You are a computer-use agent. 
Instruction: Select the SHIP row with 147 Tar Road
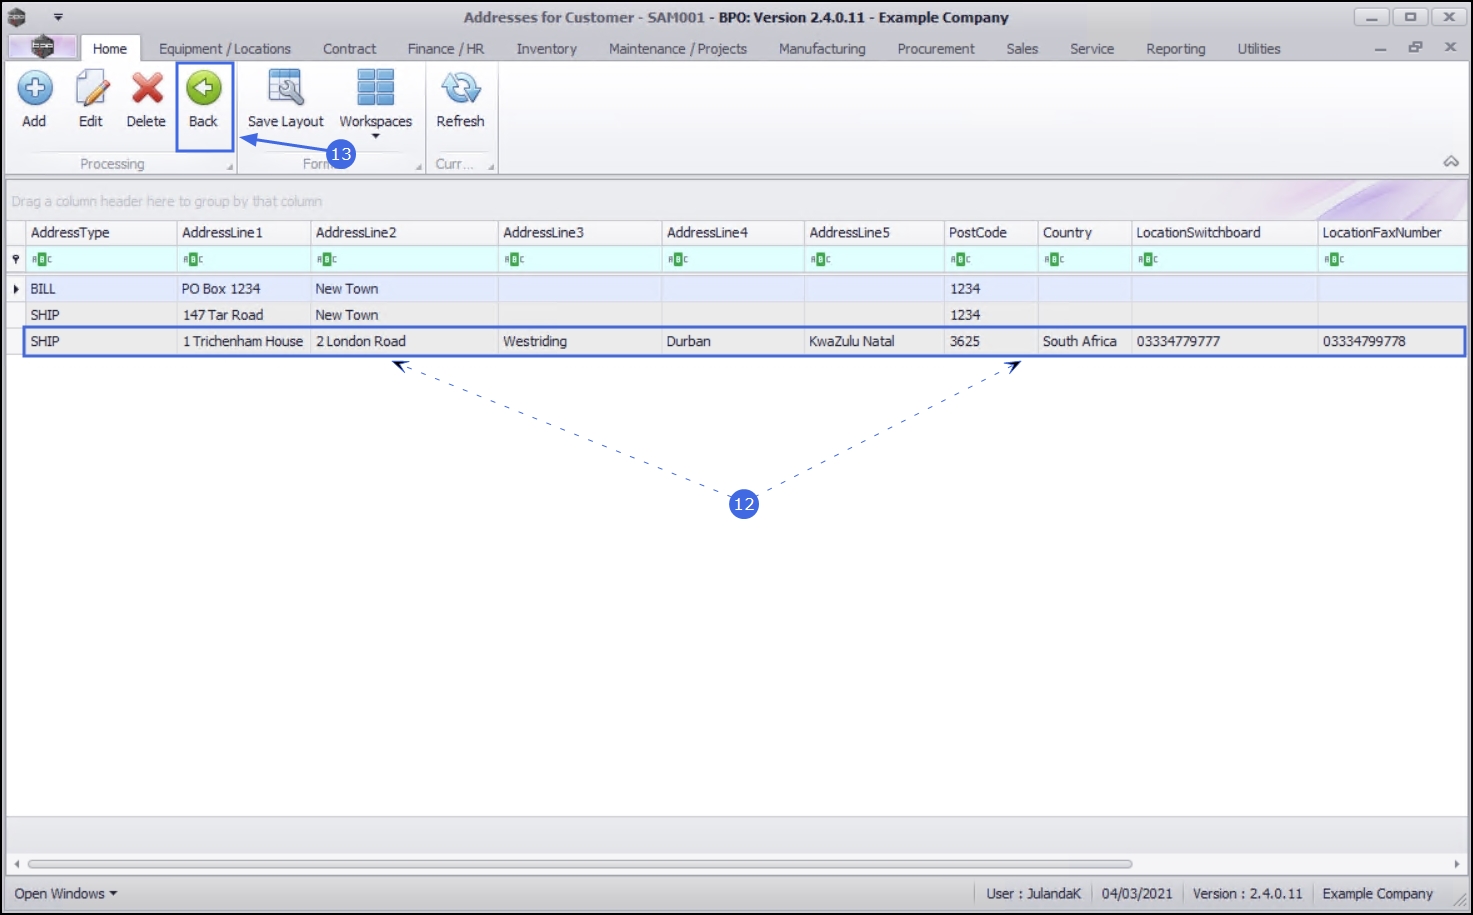[x=745, y=315]
